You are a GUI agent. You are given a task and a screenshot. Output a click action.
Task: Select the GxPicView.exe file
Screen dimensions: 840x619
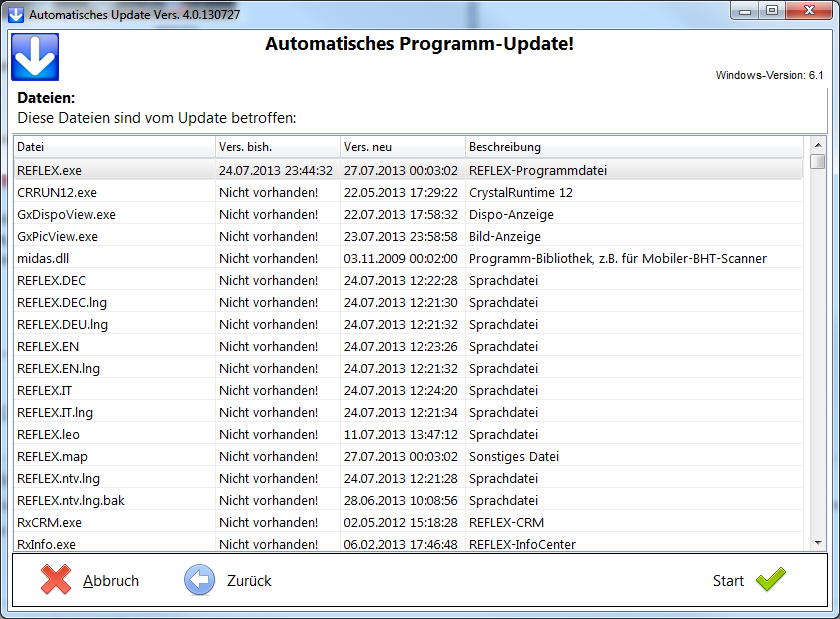(408, 236)
